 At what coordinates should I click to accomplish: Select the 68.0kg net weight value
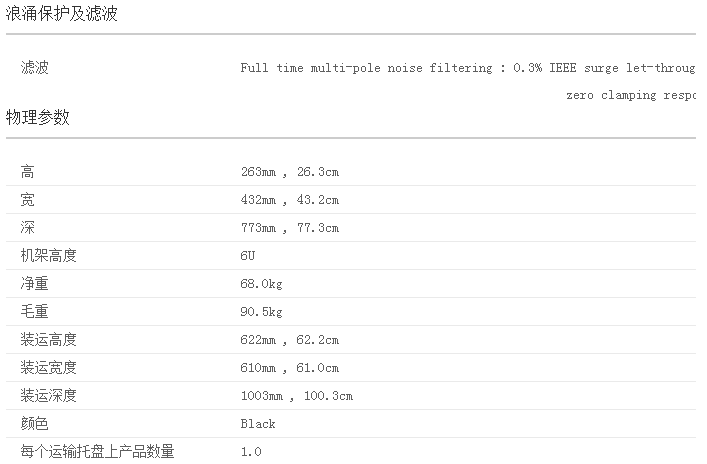click(262, 284)
